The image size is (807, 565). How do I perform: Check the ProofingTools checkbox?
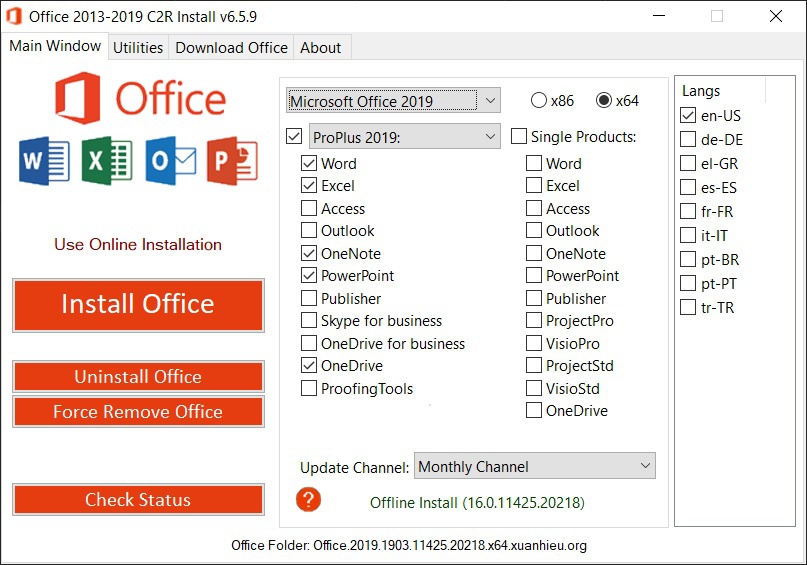point(309,388)
